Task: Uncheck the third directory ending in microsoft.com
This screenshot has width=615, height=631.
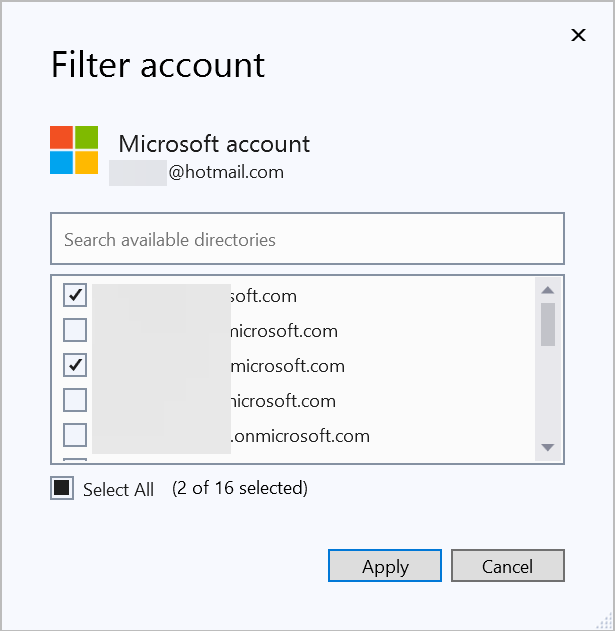Action: [x=75, y=365]
